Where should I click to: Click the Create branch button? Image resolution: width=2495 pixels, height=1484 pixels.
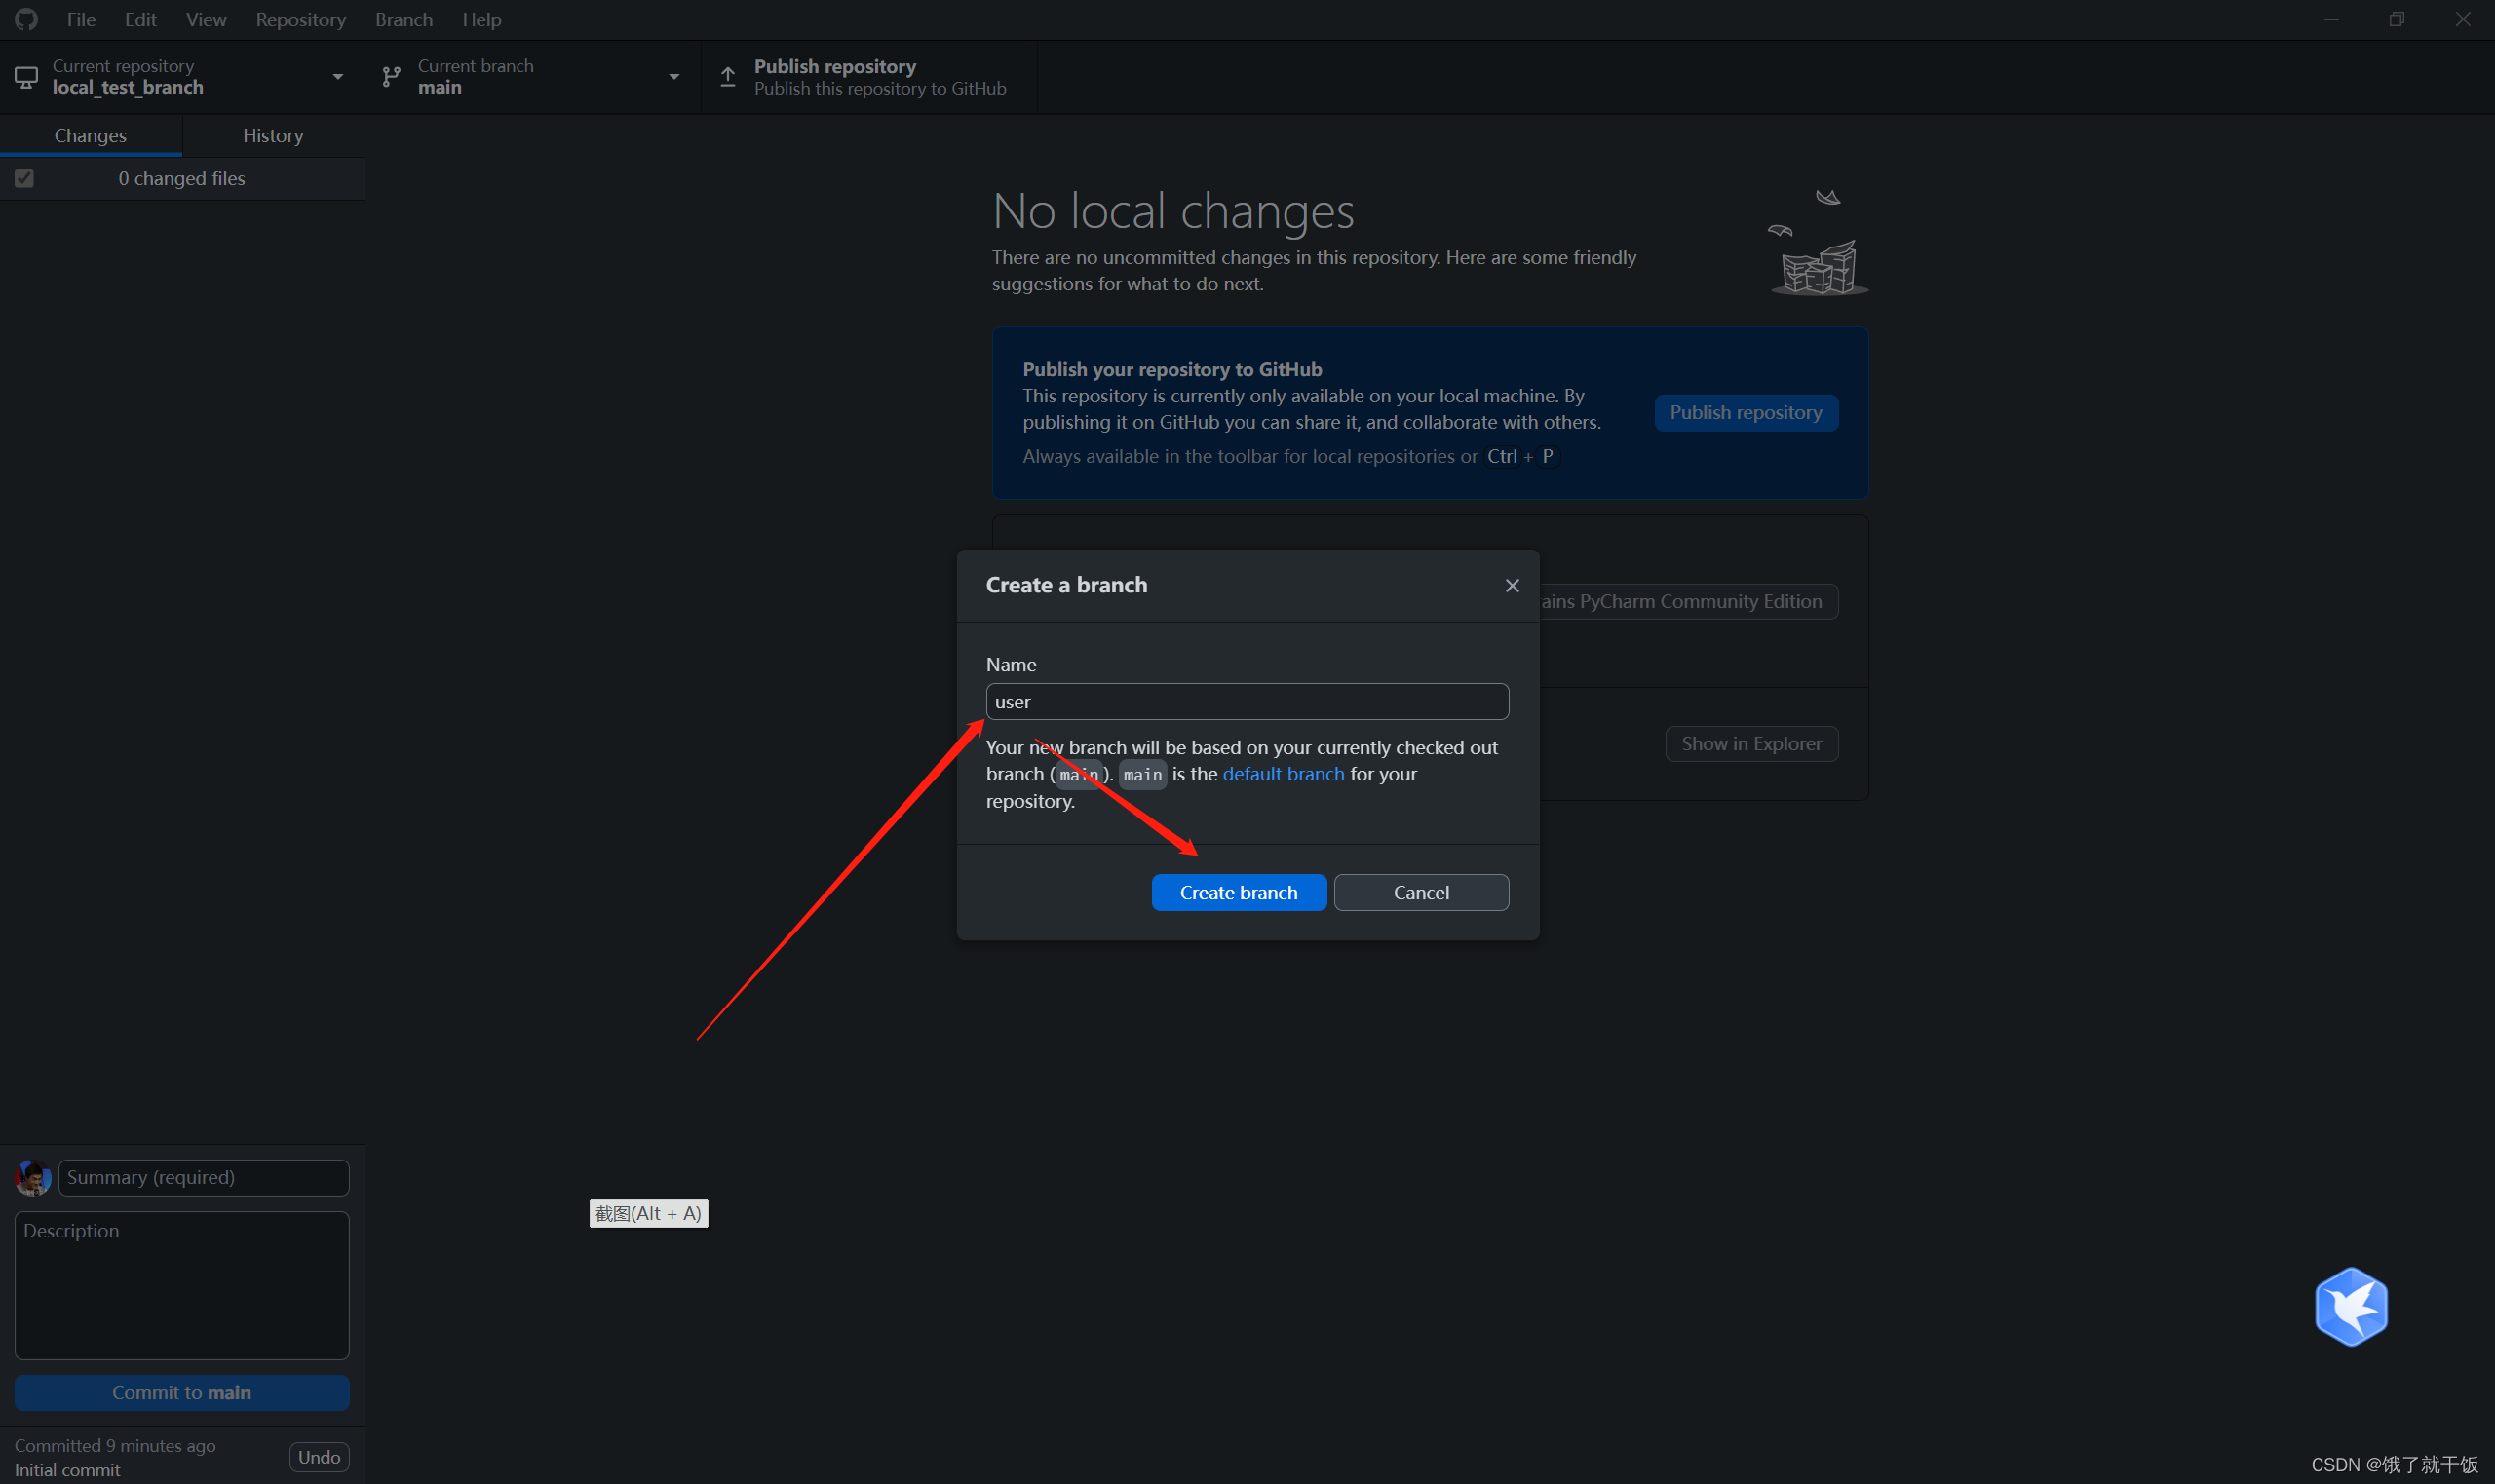pyautogui.click(x=1239, y=893)
